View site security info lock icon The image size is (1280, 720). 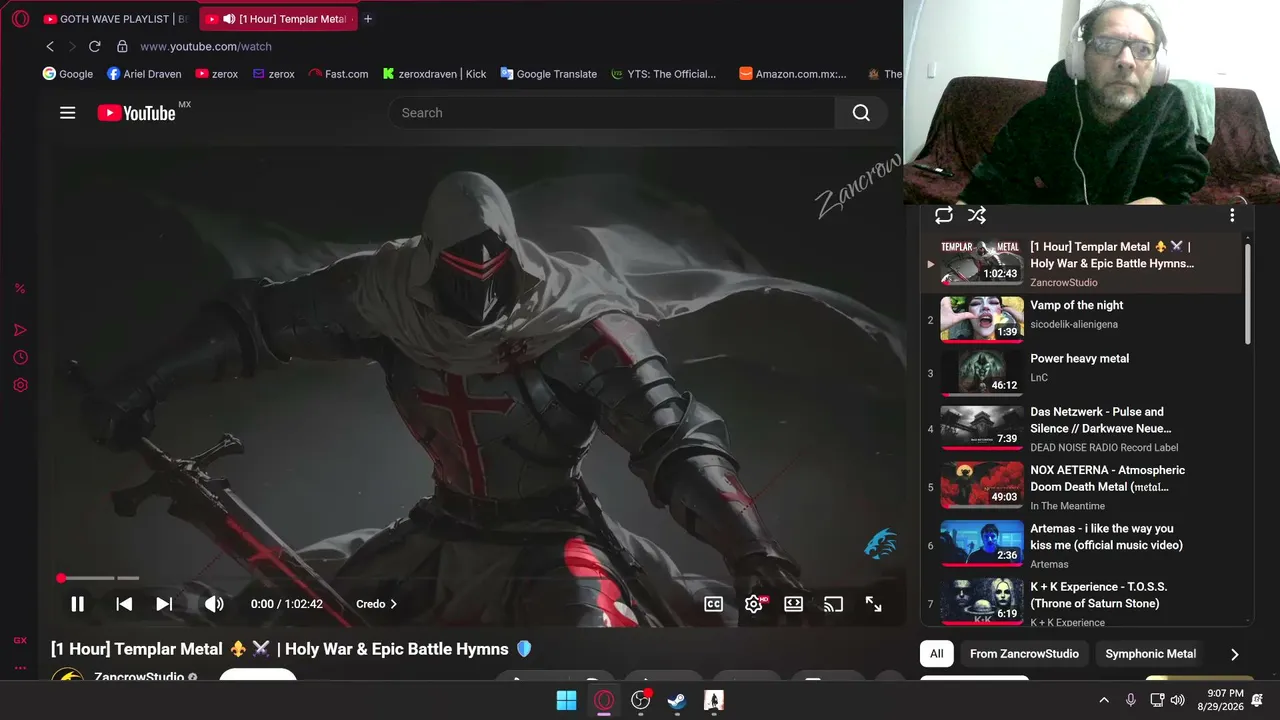(122, 46)
